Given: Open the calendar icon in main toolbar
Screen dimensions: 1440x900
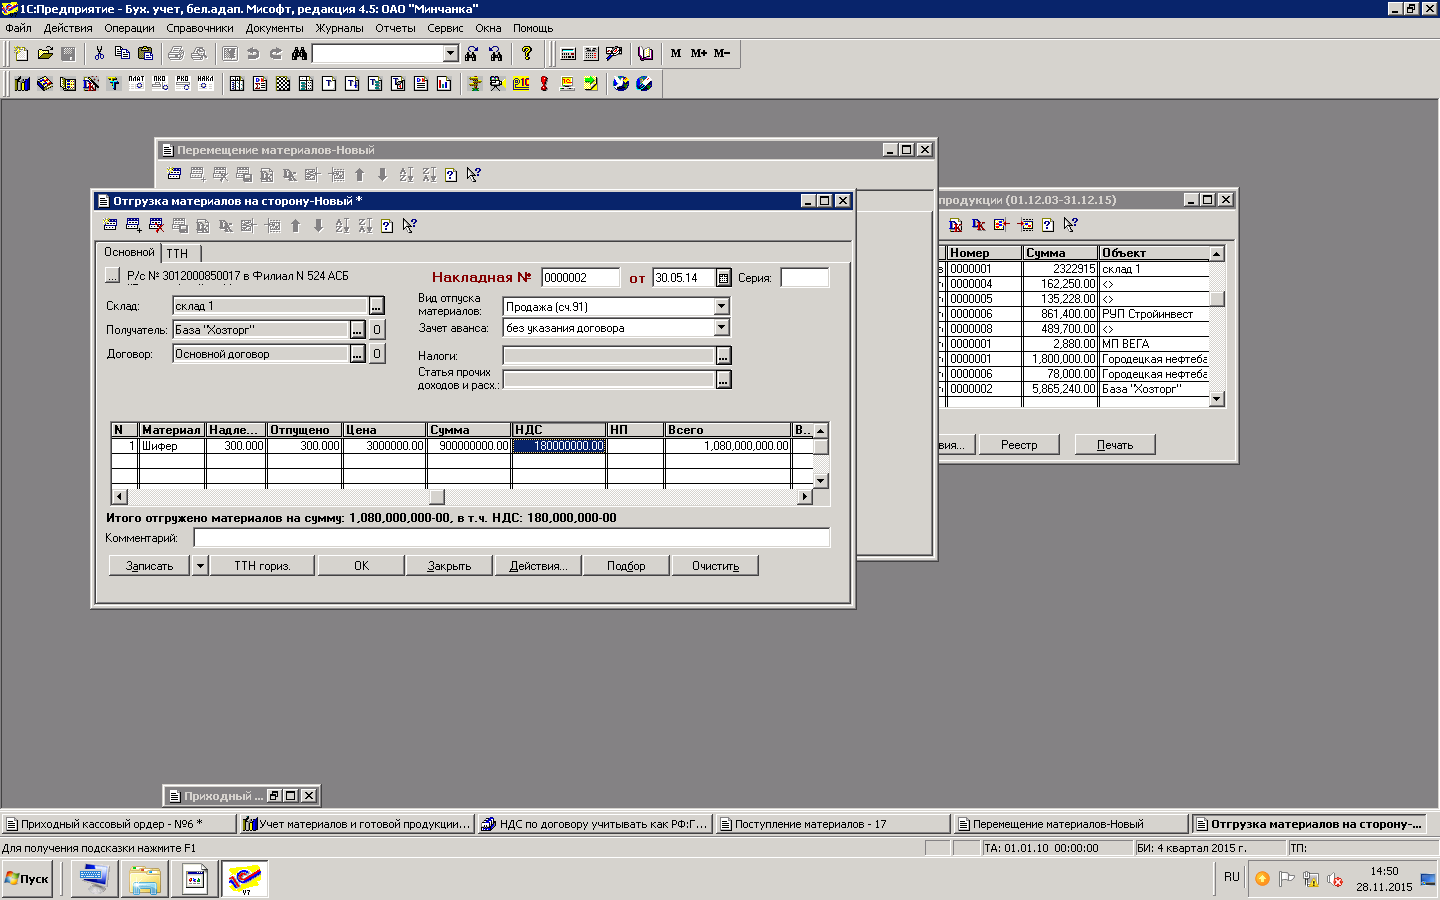Looking at the screenshot, I should pos(591,53).
